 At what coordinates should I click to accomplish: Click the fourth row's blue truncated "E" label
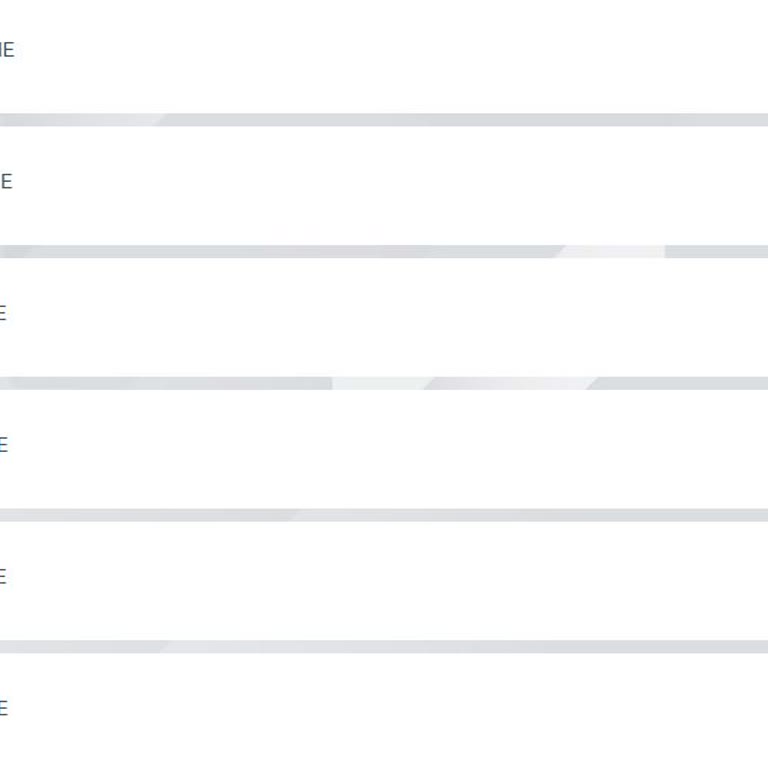click(x=4, y=445)
